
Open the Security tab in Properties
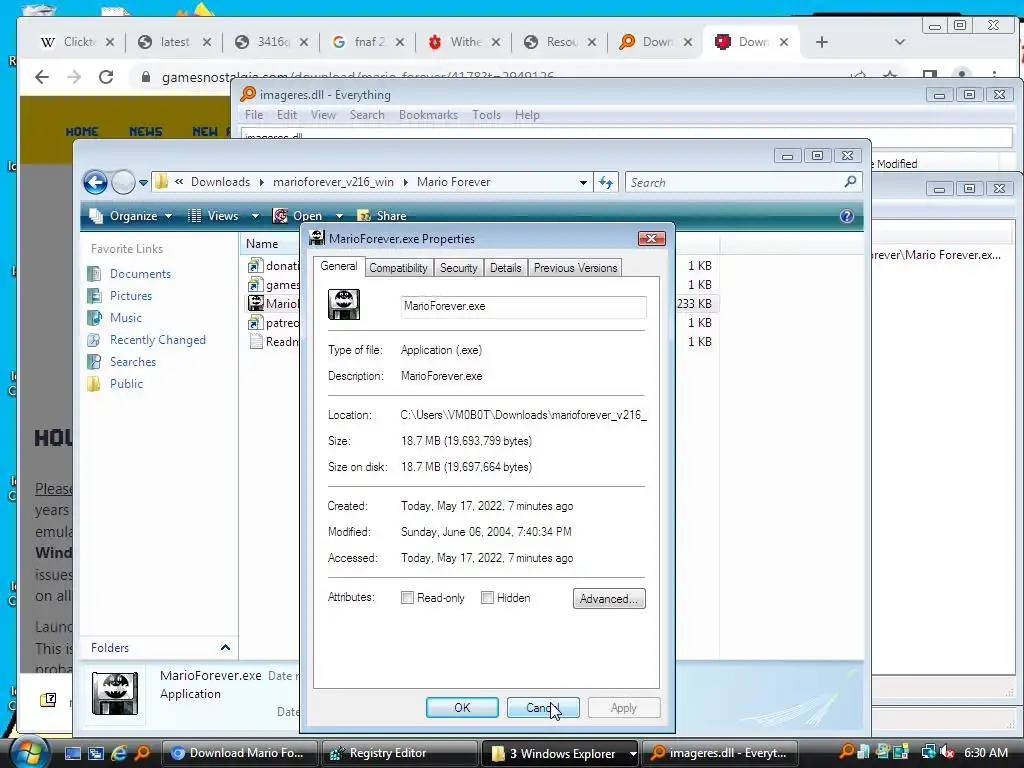[458, 268]
